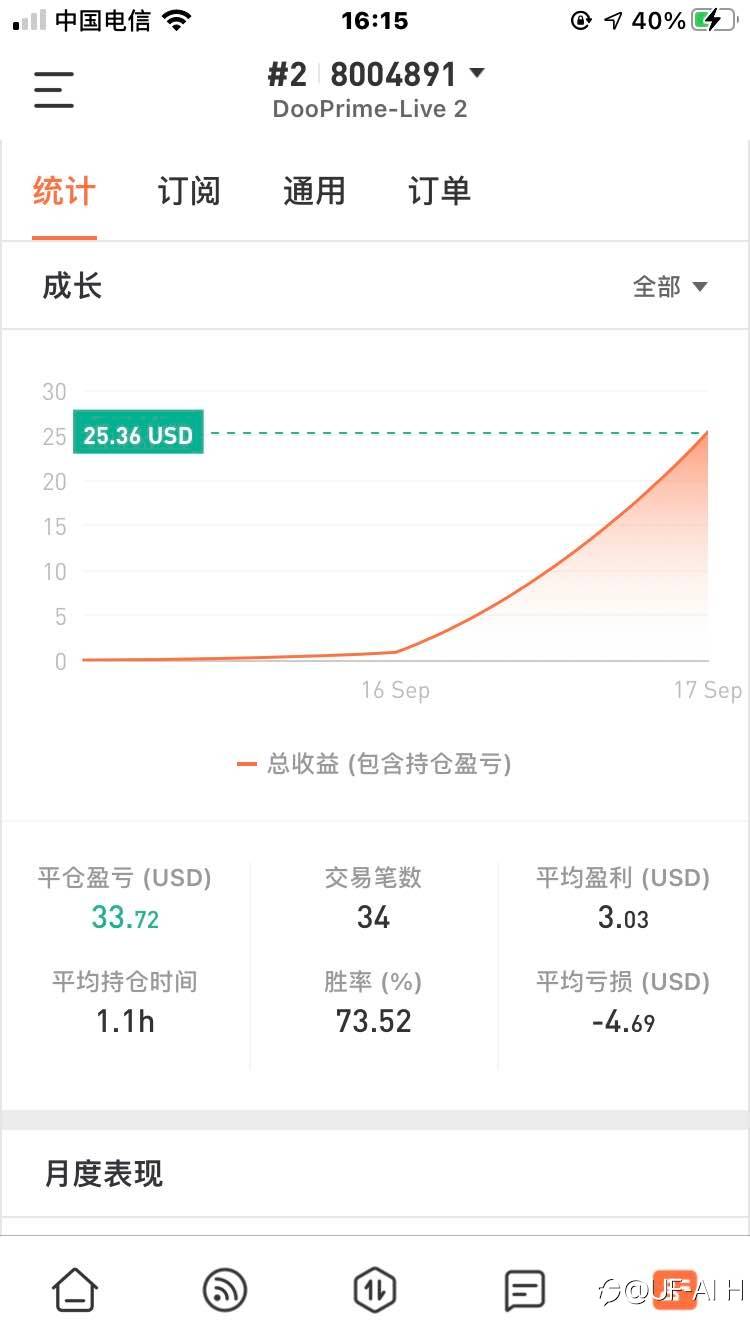Viewport: 750px width, 1334px height.
Task: Open the chat messages icon
Action: [x=524, y=1290]
